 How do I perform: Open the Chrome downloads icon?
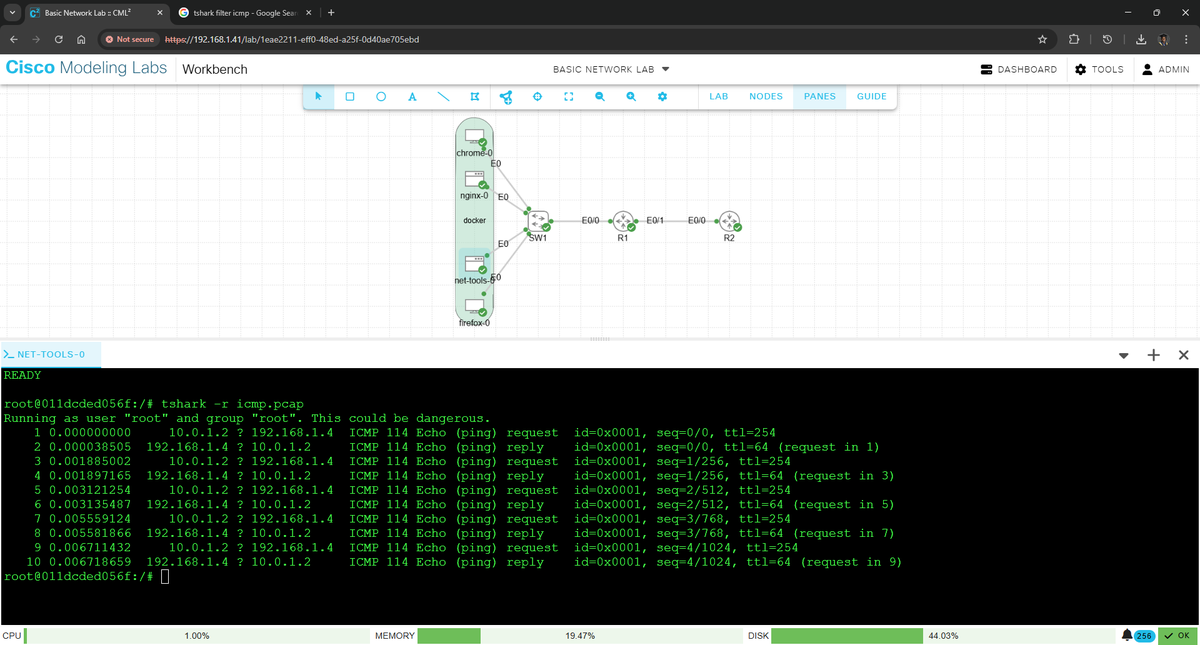coord(1141,39)
